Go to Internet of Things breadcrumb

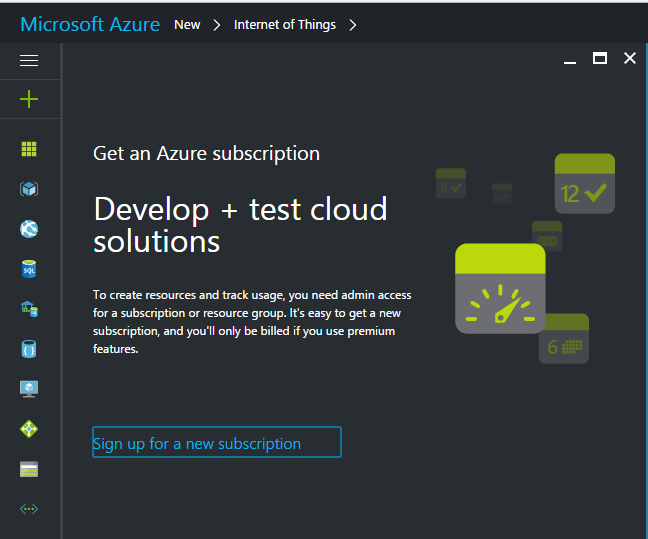point(285,25)
